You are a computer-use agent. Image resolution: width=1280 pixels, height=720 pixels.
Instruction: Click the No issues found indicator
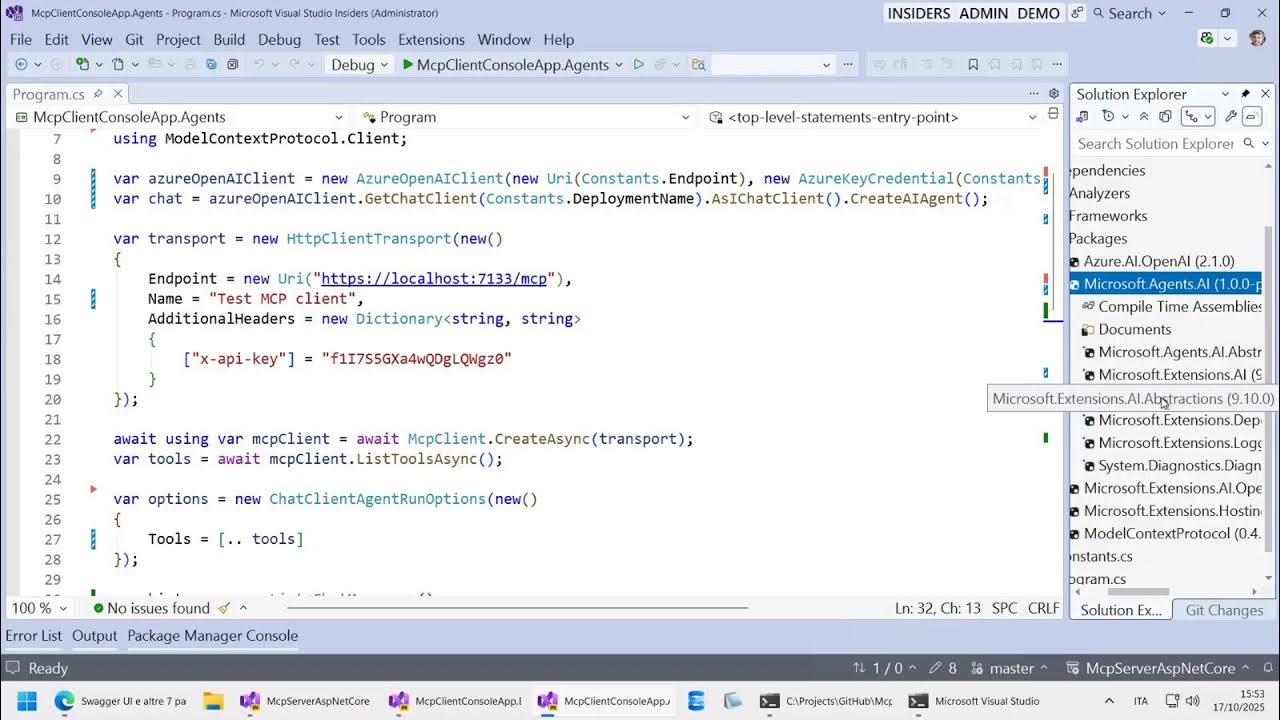pyautogui.click(x=151, y=608)
